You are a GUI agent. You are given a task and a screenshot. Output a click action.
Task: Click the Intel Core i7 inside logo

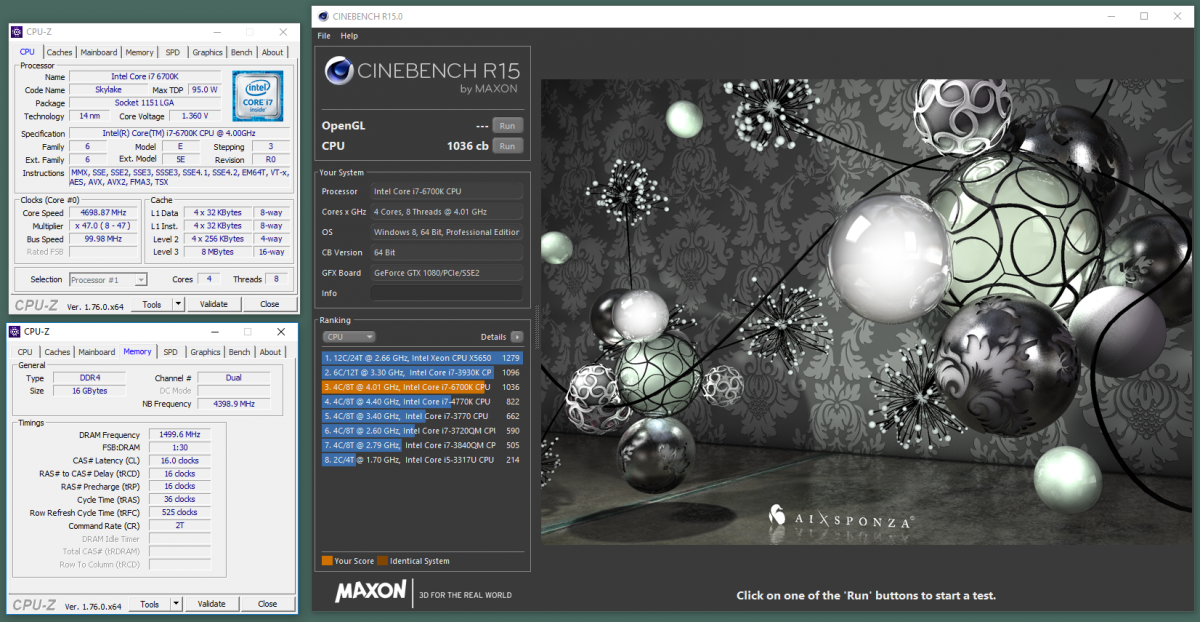coord(258,95)
